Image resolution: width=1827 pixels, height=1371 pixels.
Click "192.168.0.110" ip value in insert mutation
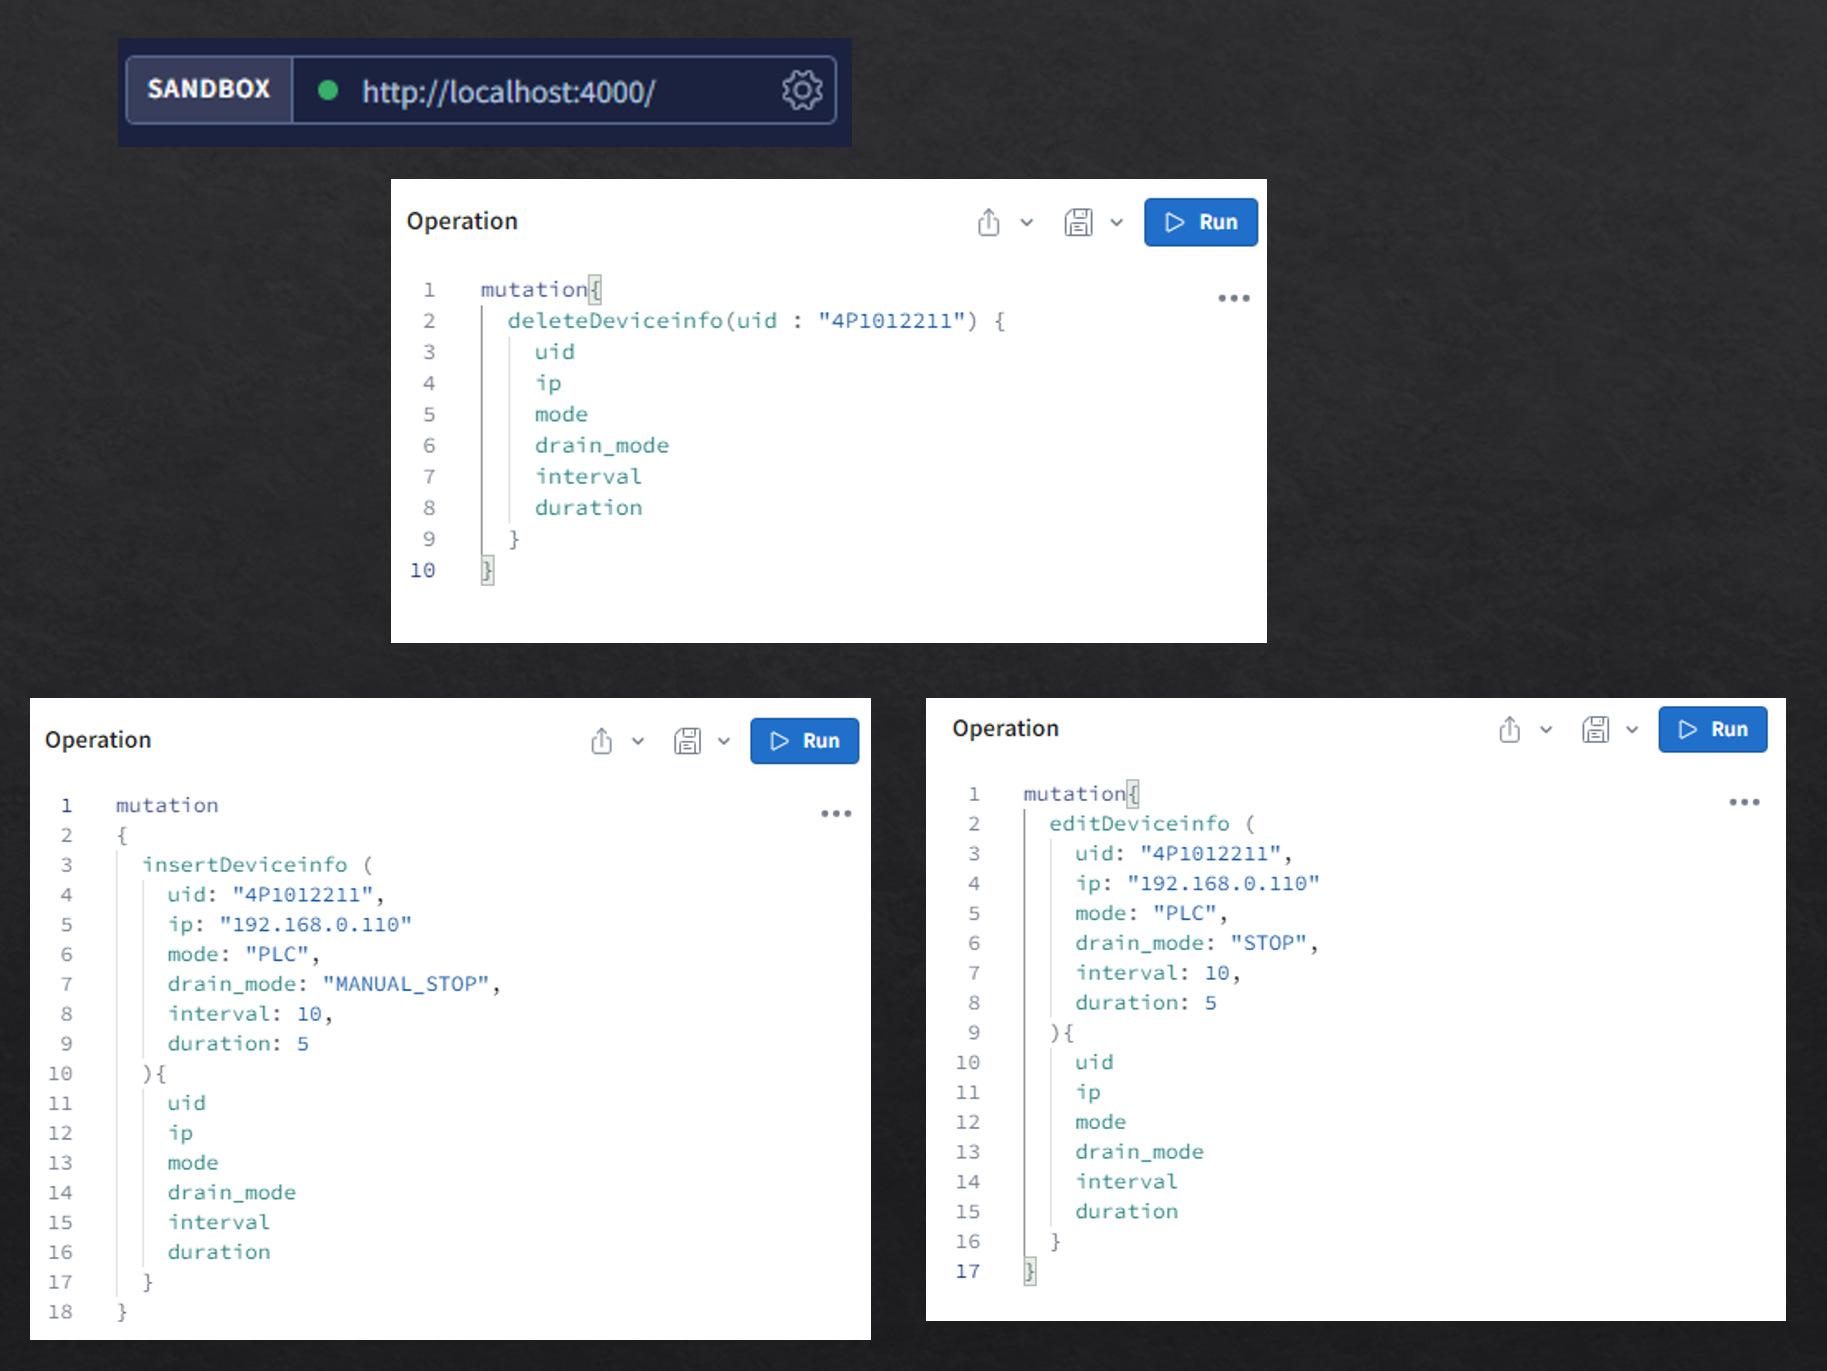tap(315, 924)
